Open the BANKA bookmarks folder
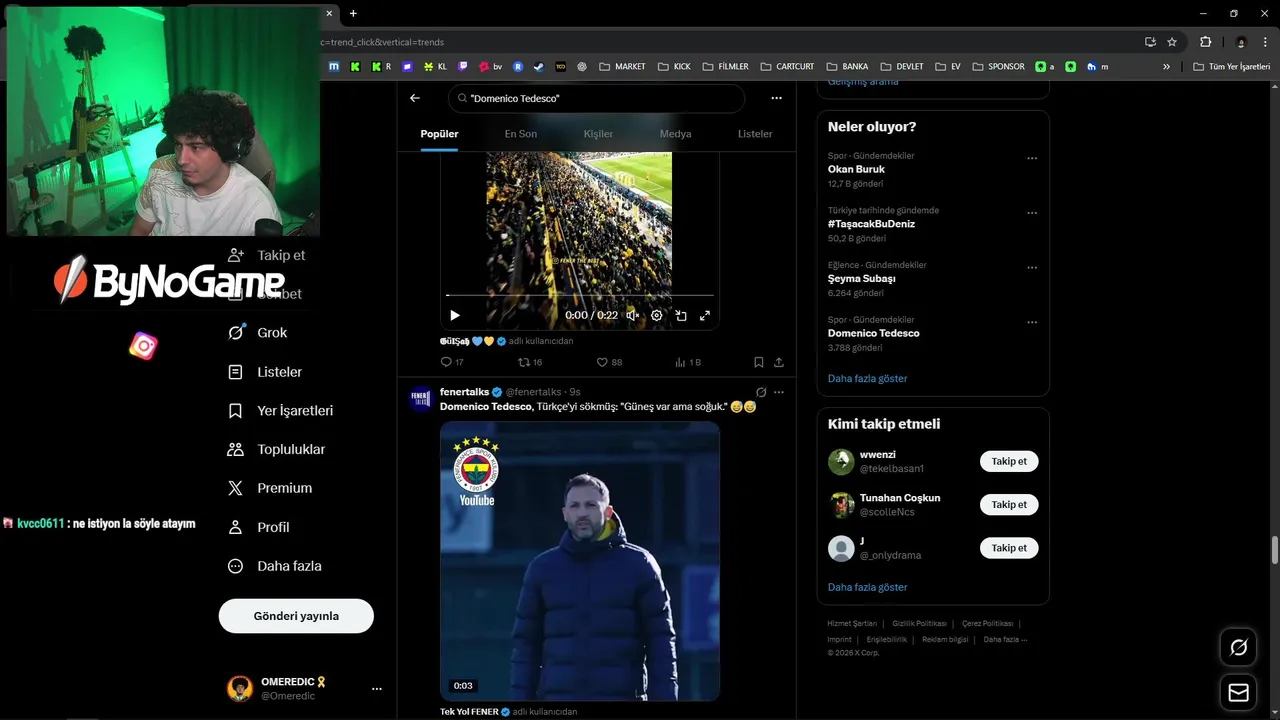1280x720 pixels. click(x=847, y=66)
